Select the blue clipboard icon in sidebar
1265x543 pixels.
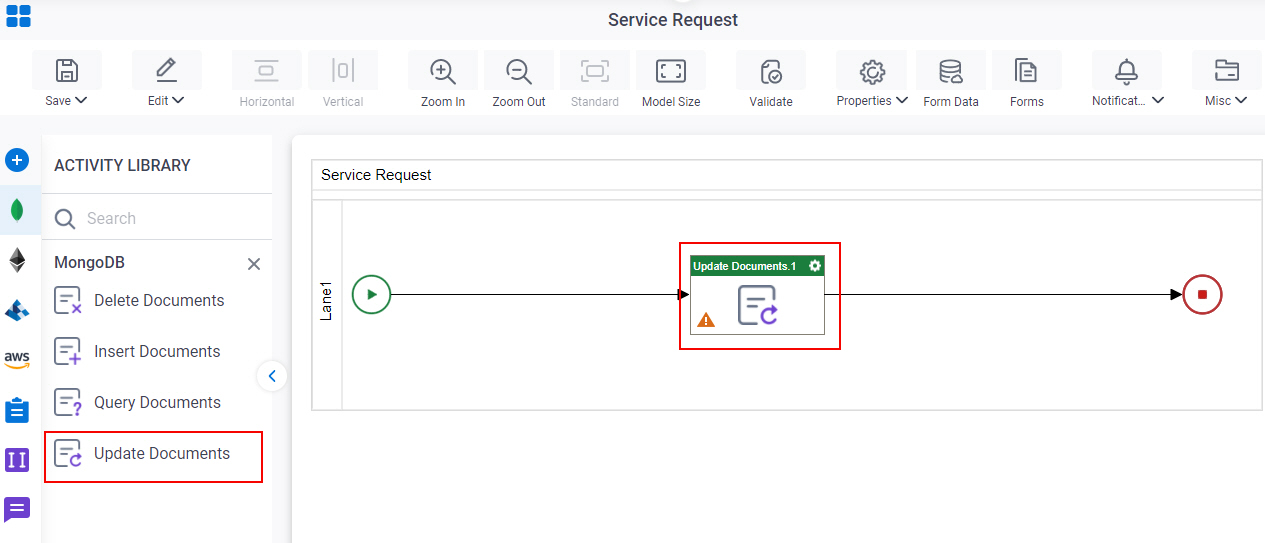pos(17,410)
